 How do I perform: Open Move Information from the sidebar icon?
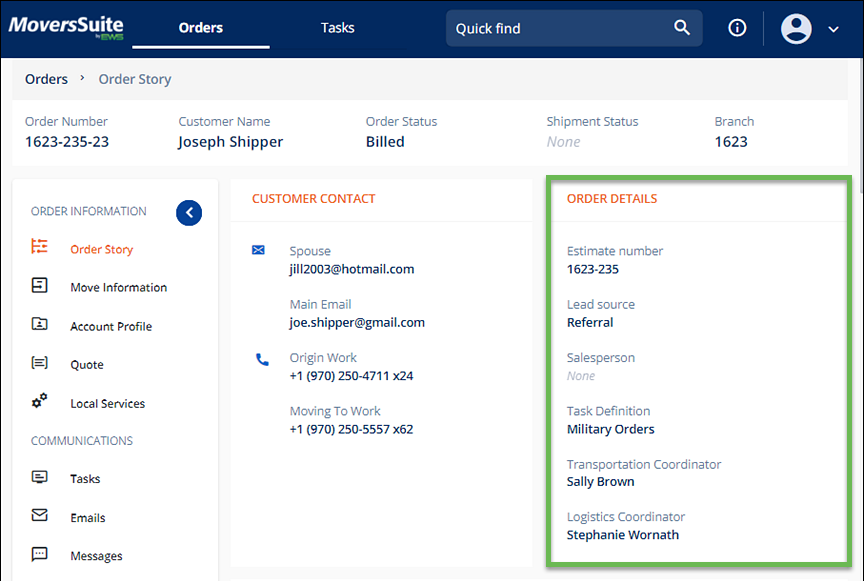39,287
